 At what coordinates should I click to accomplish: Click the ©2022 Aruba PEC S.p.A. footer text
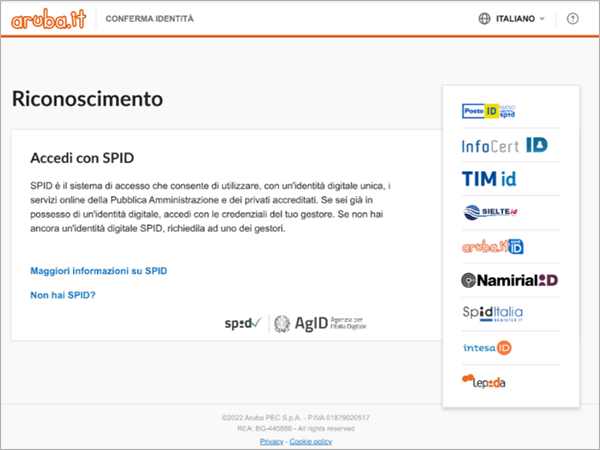click(x=296, y=417)
